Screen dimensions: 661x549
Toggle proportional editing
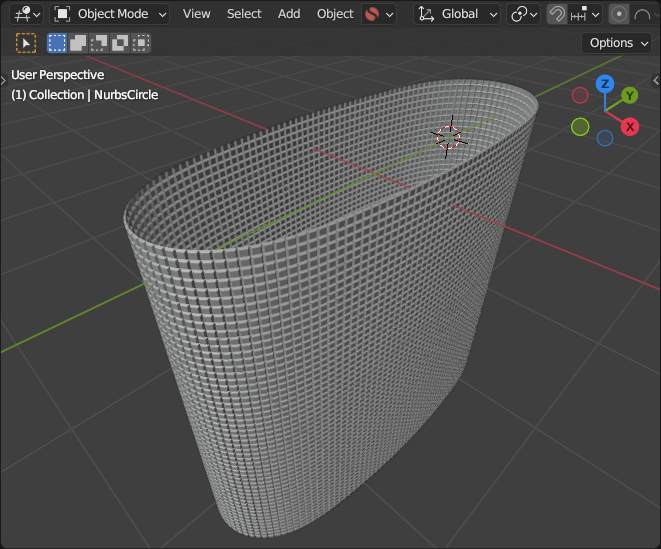tap(619, 15)
